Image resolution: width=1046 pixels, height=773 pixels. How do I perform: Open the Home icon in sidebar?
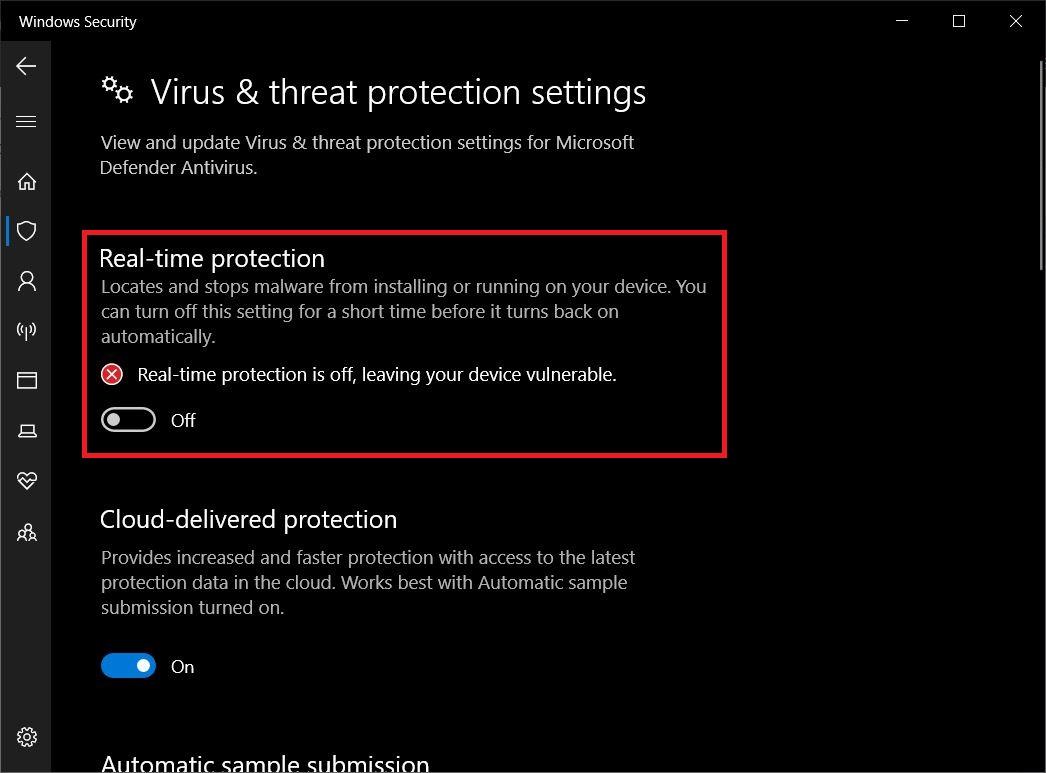pyautogui.click(x=27, y=181)
